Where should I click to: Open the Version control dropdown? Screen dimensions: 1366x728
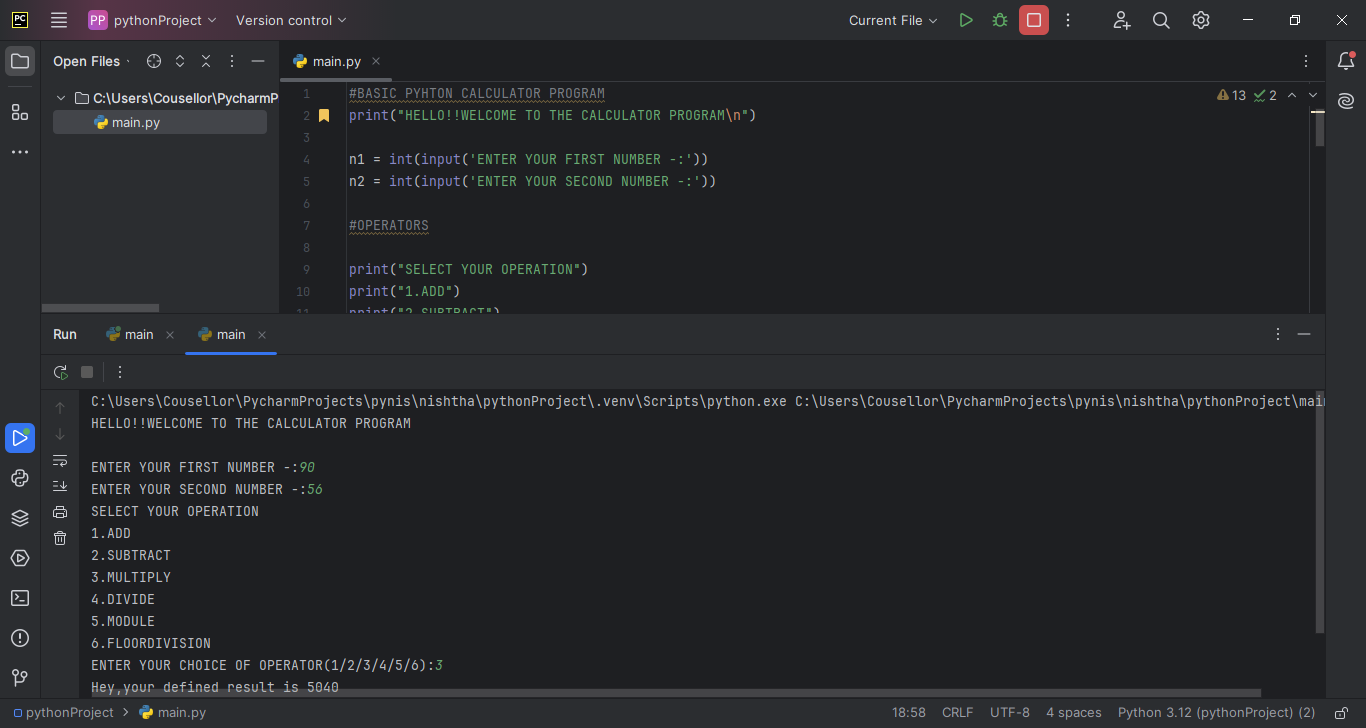click(291, 20)
